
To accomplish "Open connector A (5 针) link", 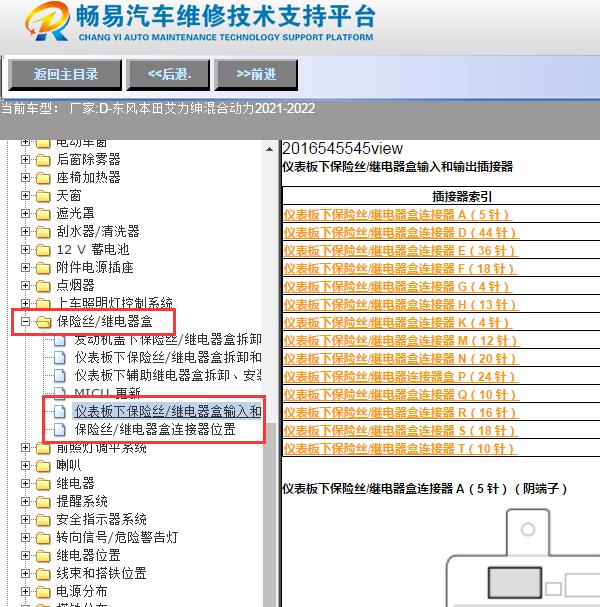I will [x=398, y=214].
